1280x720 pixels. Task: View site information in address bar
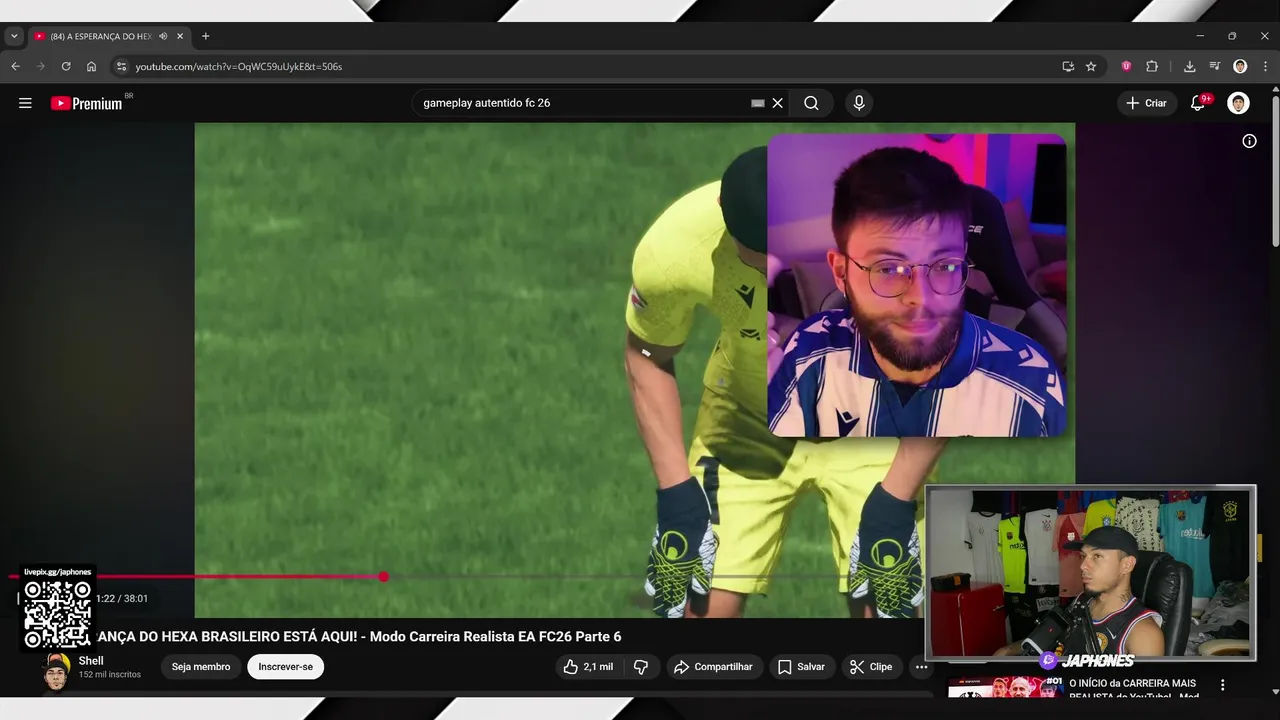121,66
